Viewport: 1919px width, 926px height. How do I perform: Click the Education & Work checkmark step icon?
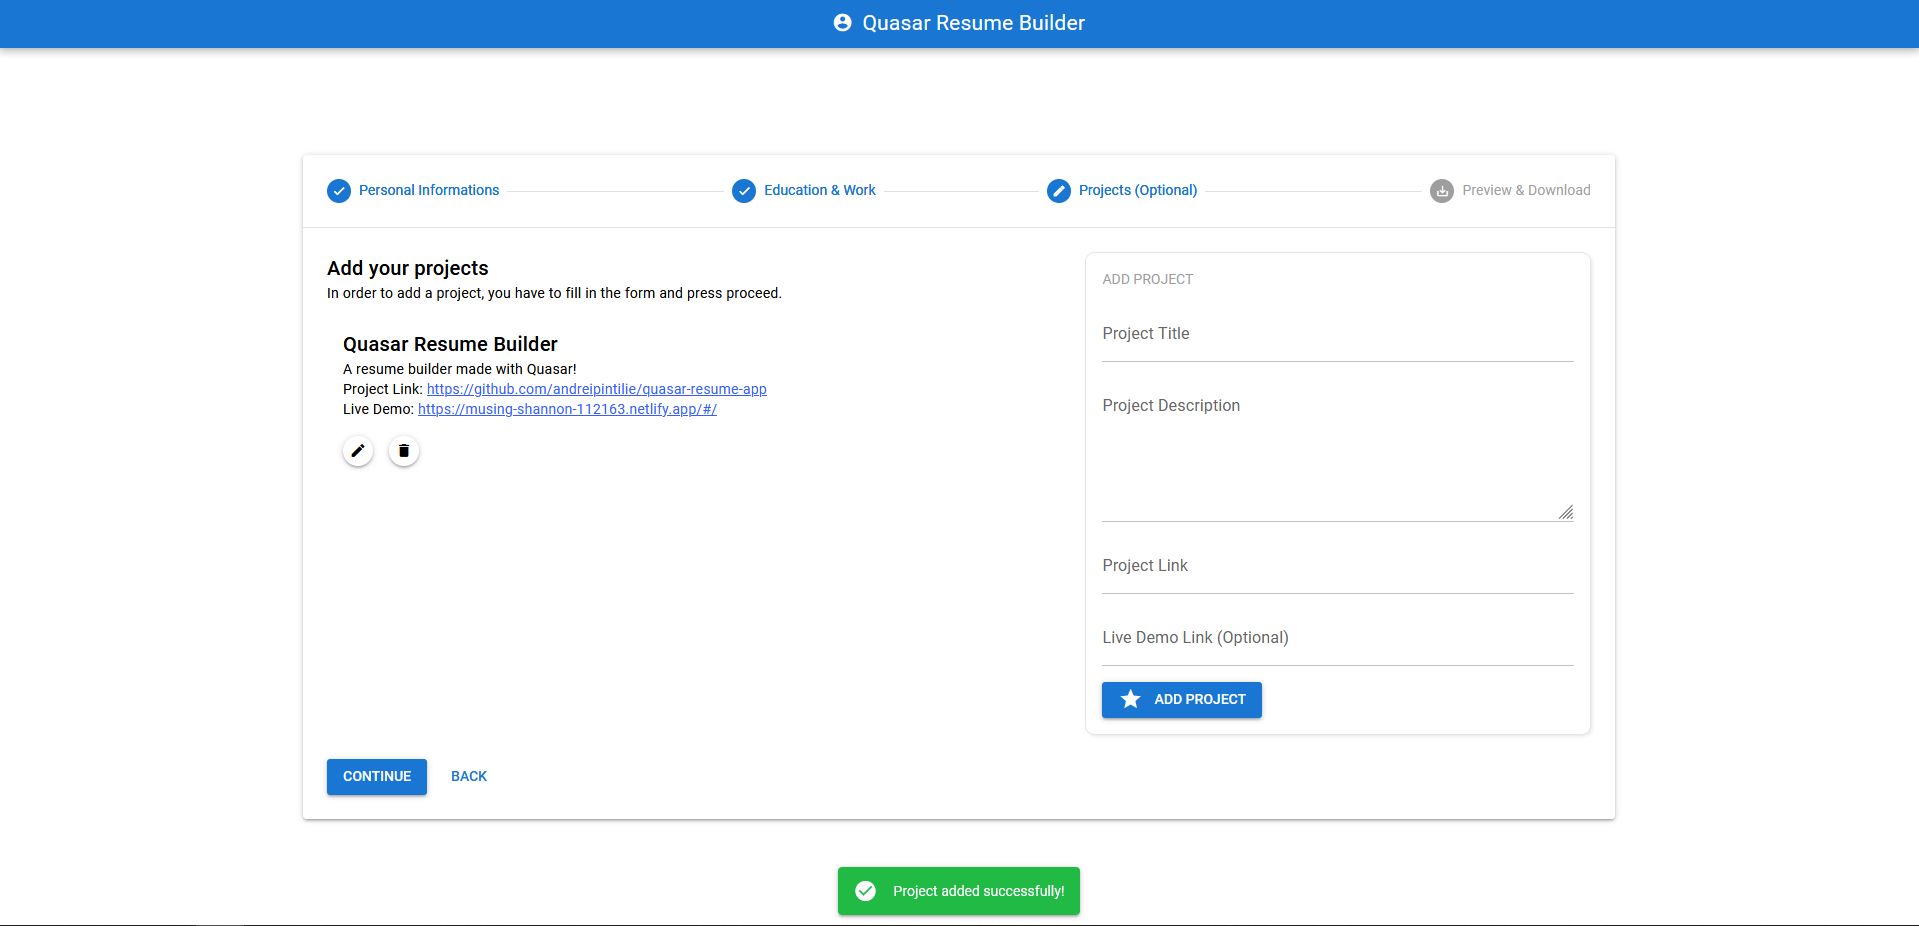(744, 191)
